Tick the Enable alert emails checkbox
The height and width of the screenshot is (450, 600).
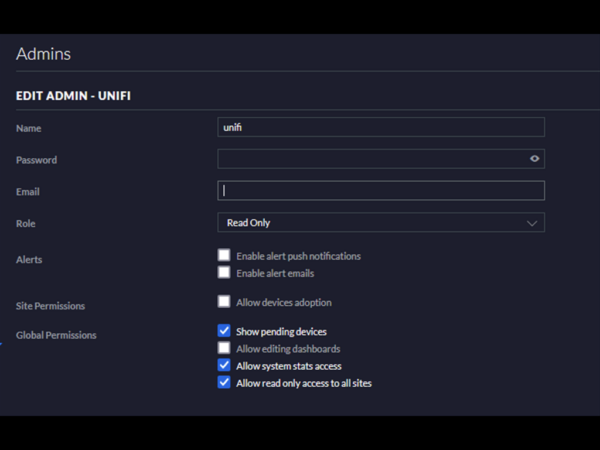224,272
